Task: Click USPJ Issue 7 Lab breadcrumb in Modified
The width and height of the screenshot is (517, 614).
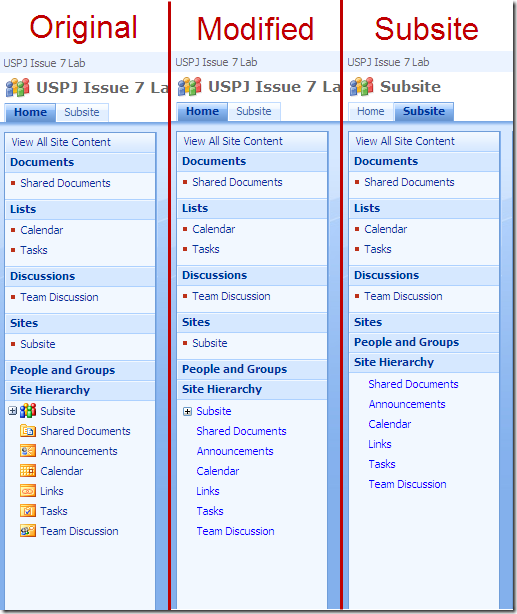Action: [x=216, y=62]
